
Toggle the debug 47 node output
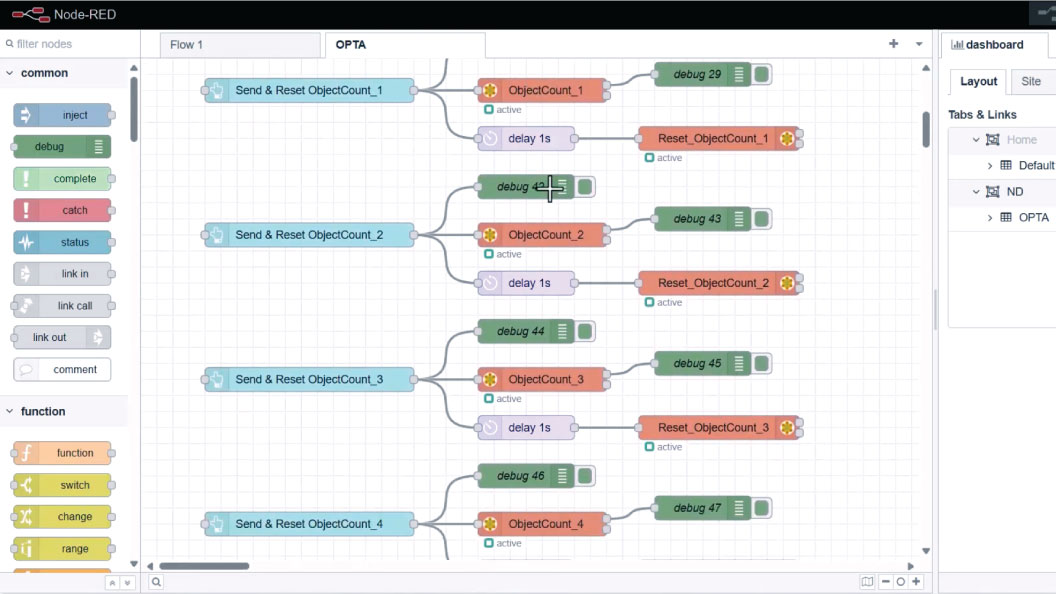(x=762, y=508)
